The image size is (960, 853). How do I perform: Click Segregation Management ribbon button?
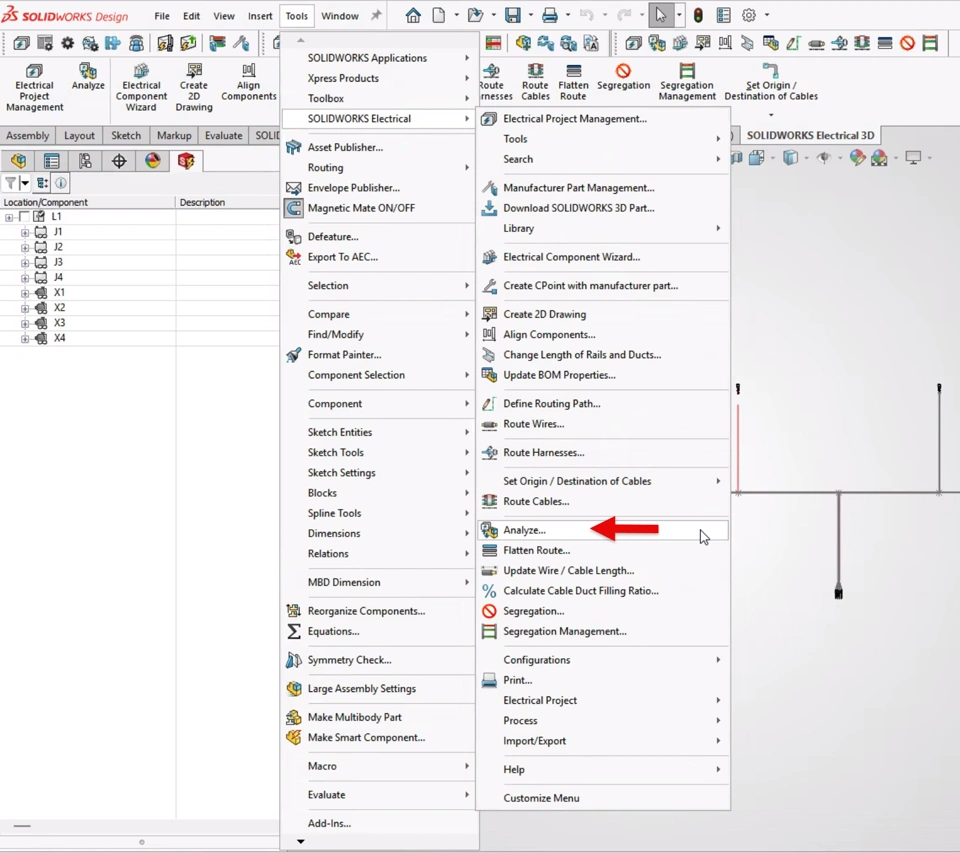tap(687, 82)
